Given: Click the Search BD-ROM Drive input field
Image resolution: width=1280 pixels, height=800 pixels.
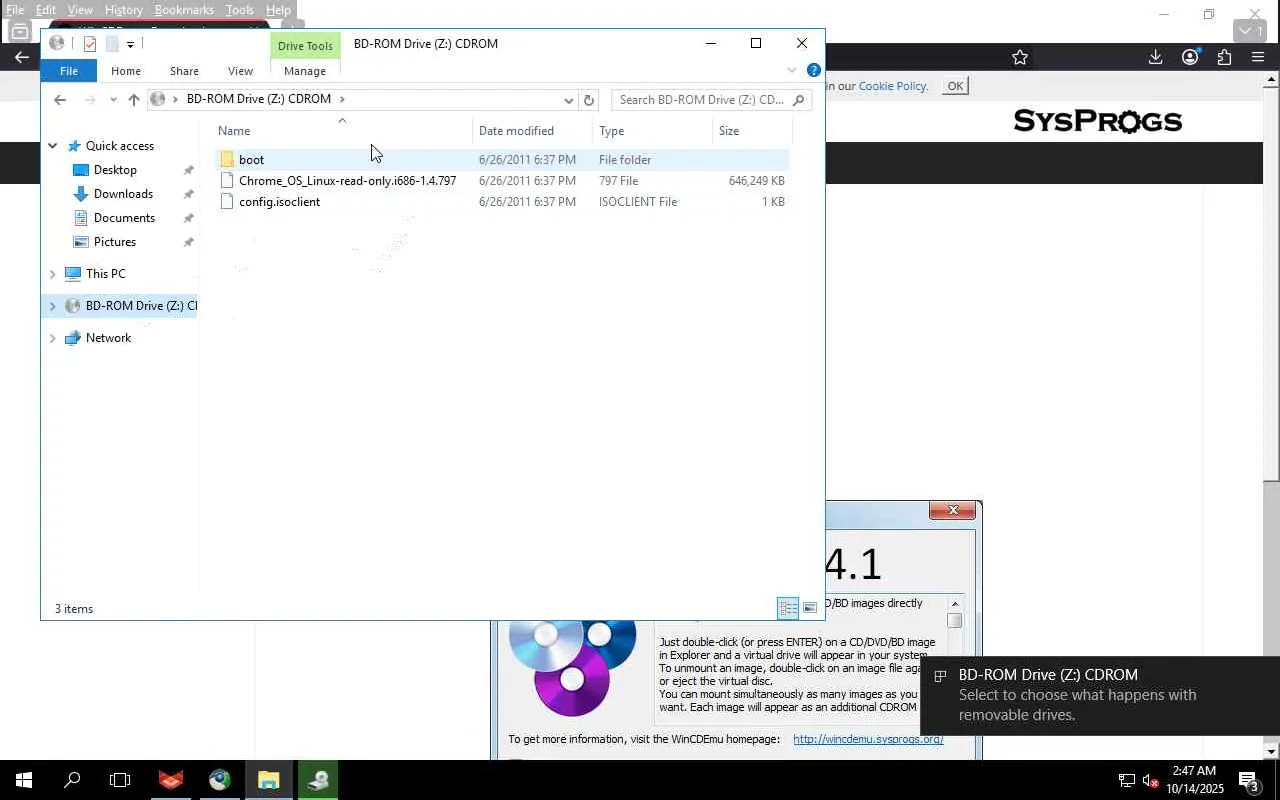Looking at the screenshot, I should click(x=703, y=100).
